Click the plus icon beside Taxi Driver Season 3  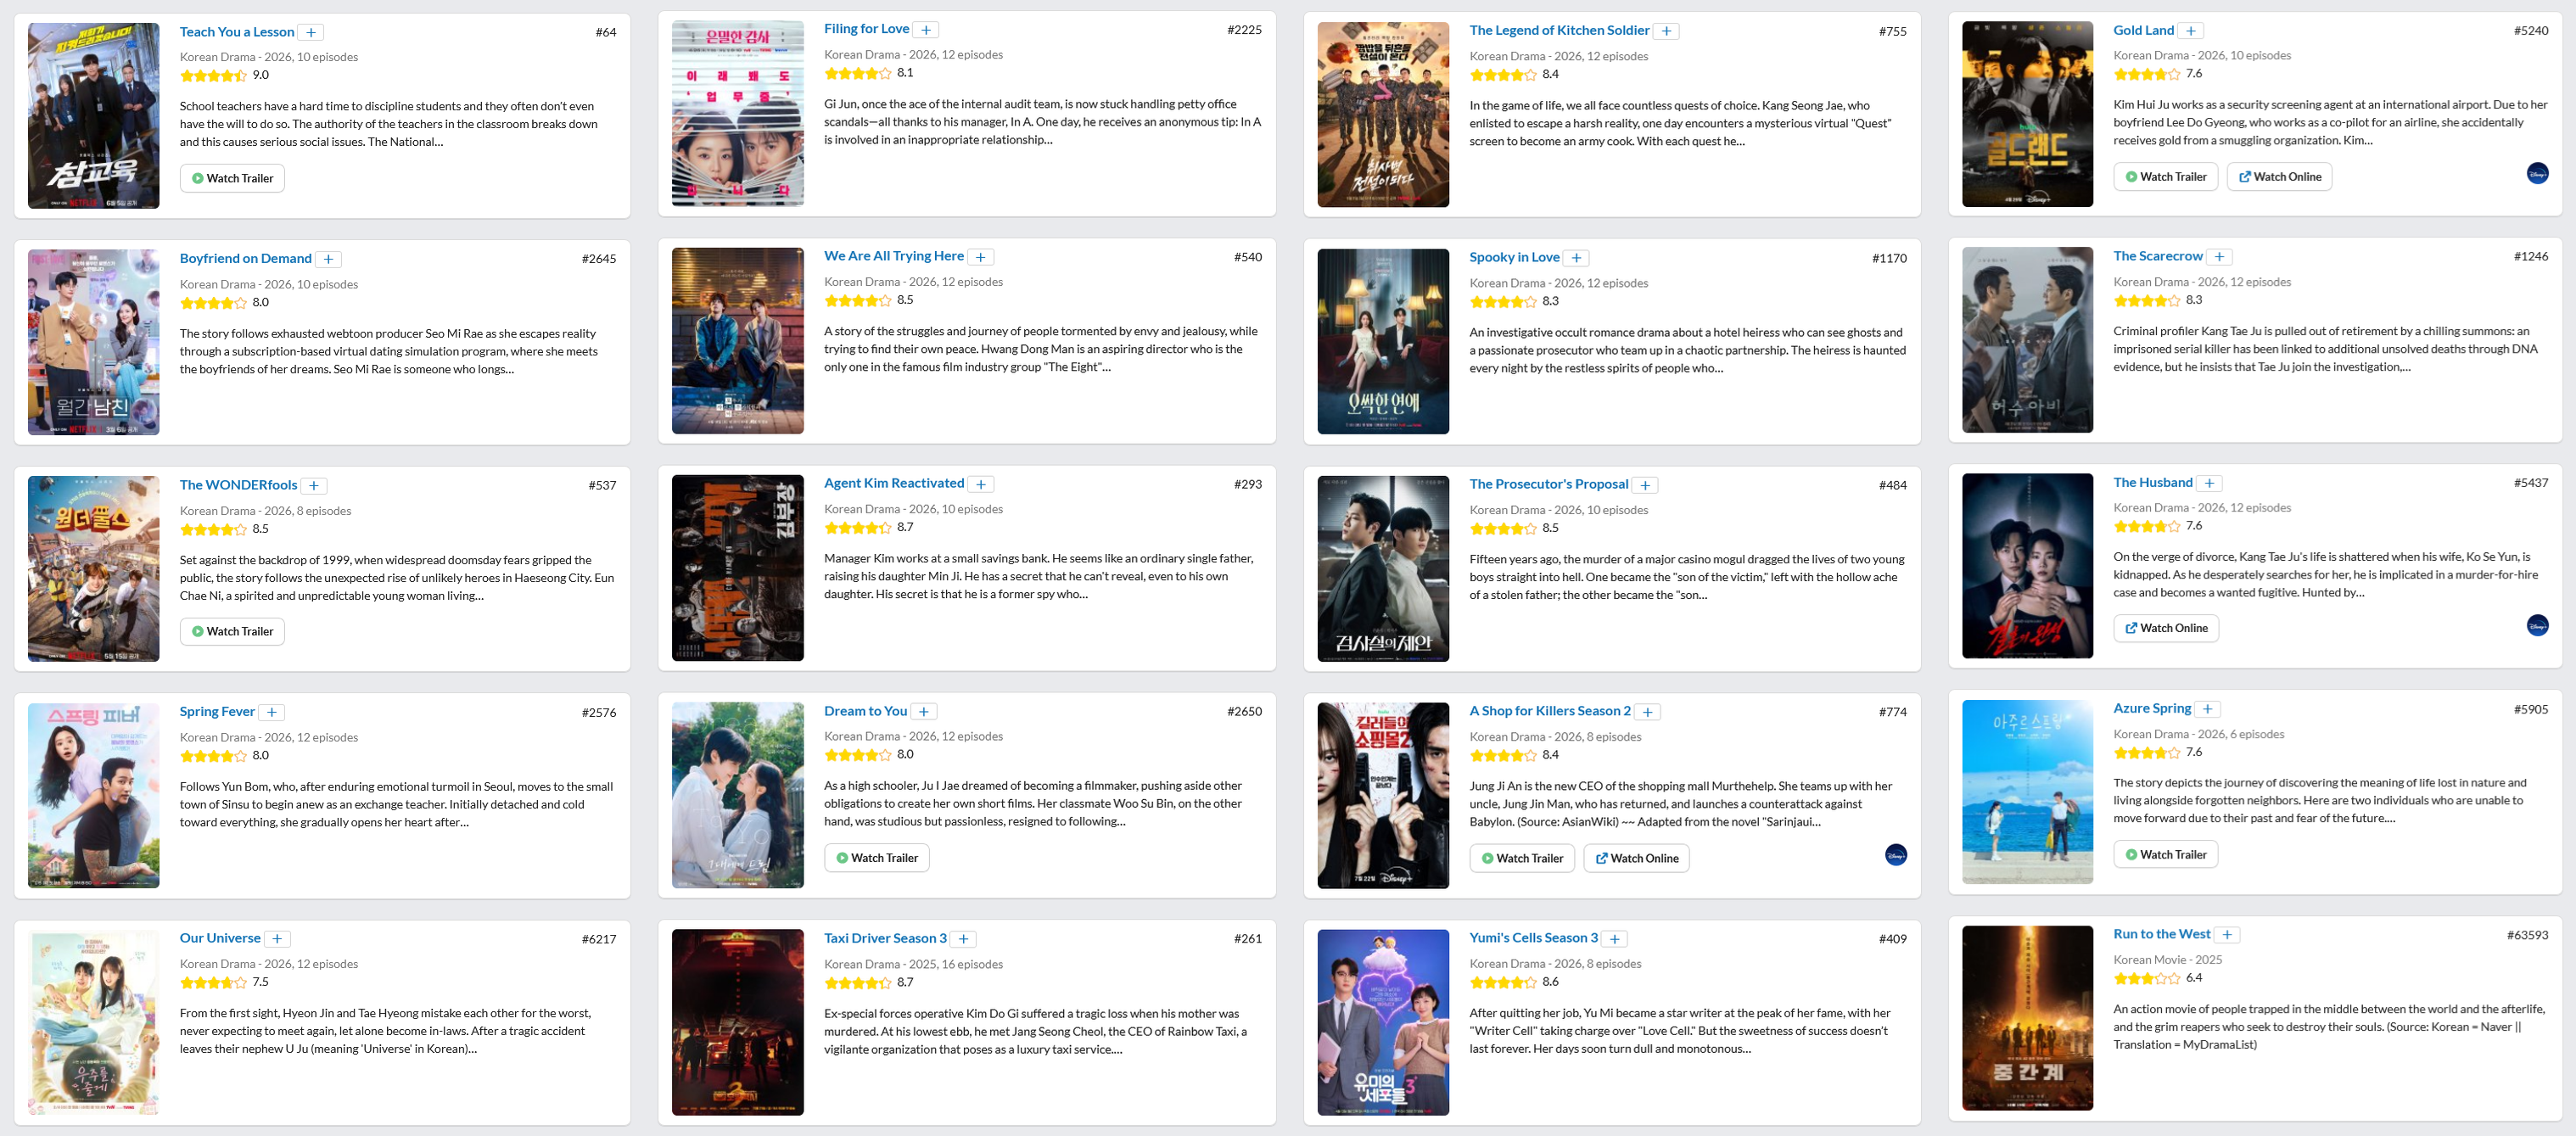tap(964, 940)
